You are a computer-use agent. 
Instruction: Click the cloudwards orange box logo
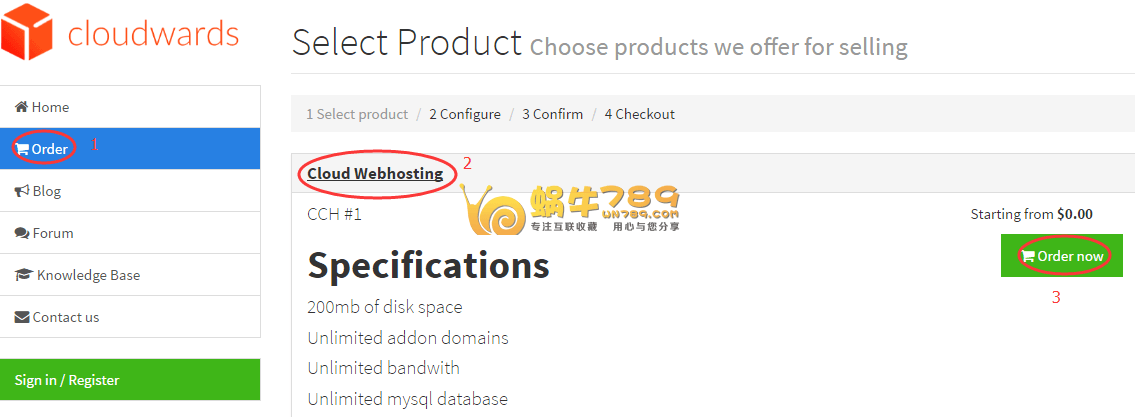27,31
